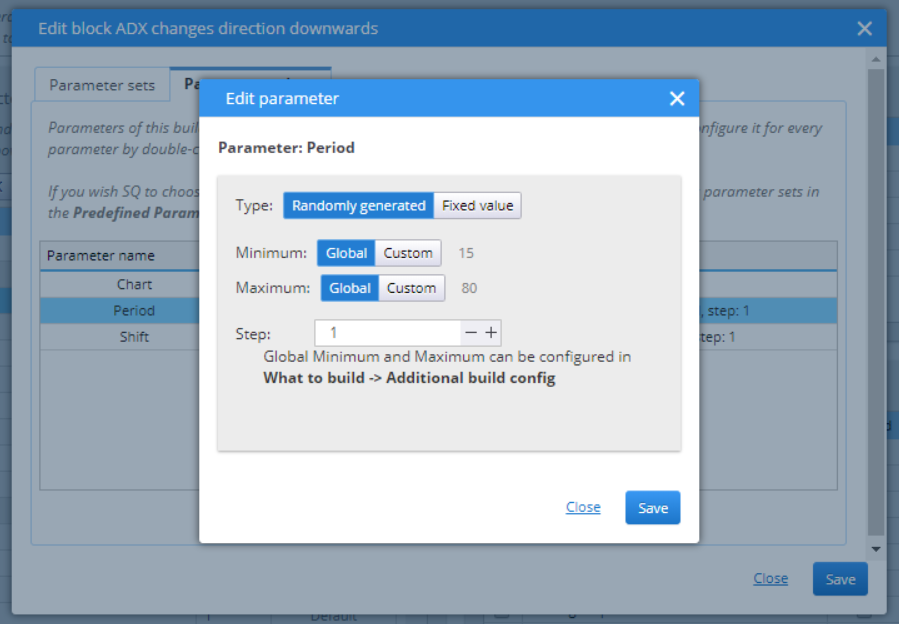
Task: Close the Edit parameter dialog with X
Action: pyautogui.click(x=677, y=99)
